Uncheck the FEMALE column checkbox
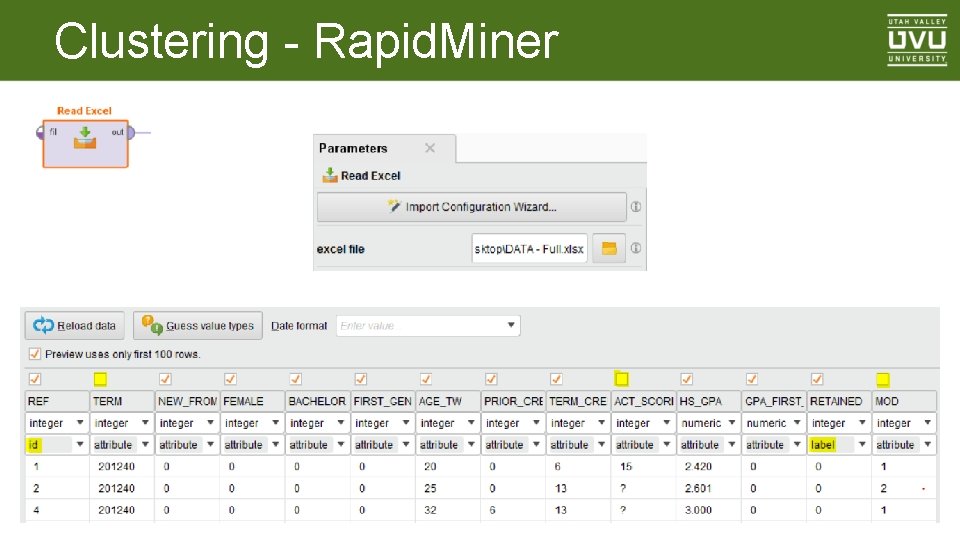 click(x=230, y=380)
